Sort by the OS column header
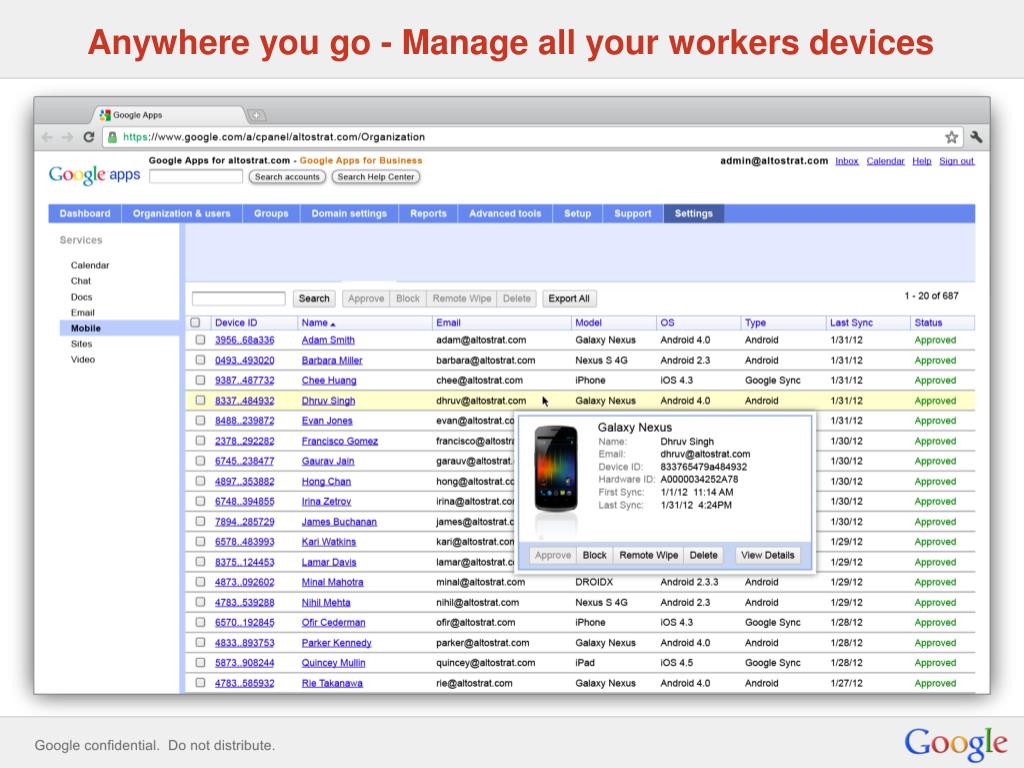 pyautogui.click(x=667, y=323)
